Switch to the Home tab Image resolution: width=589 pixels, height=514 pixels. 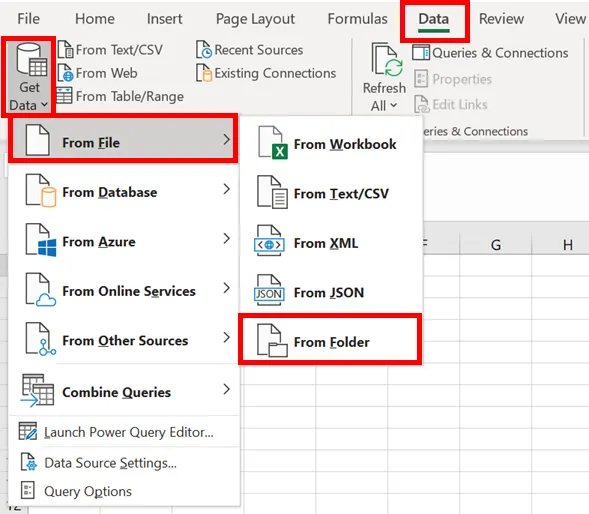[95, 19]
